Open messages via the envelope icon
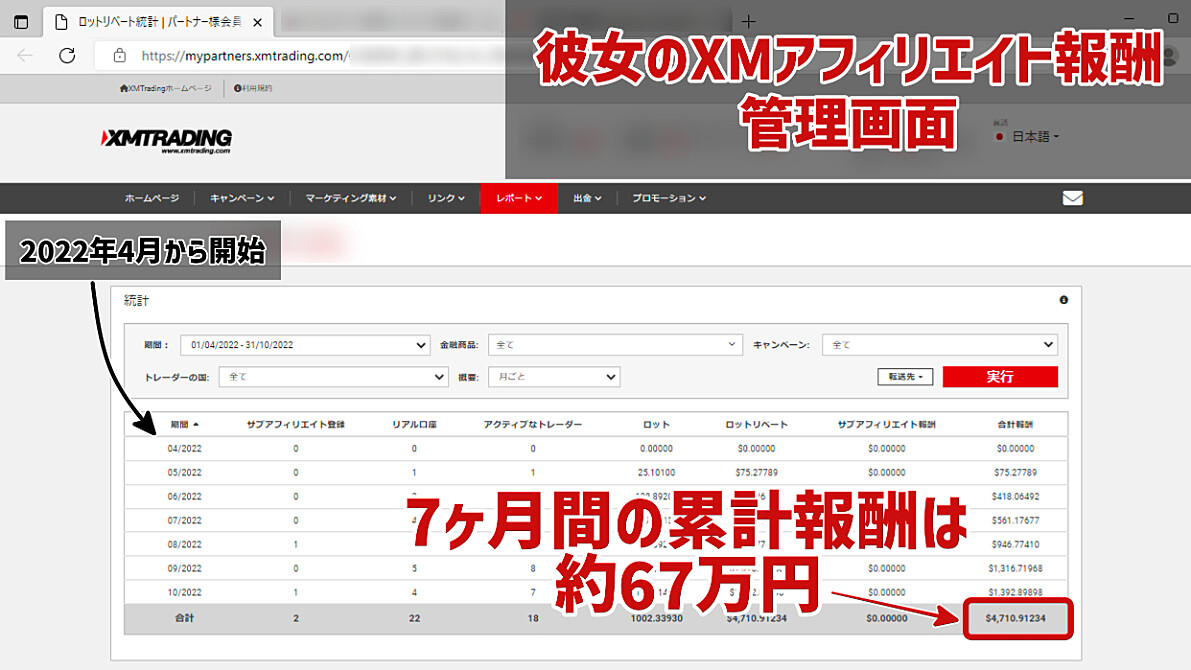The width and height of the screenshot is (1191, 670). pyautogui.click(x=1073, y=198)
